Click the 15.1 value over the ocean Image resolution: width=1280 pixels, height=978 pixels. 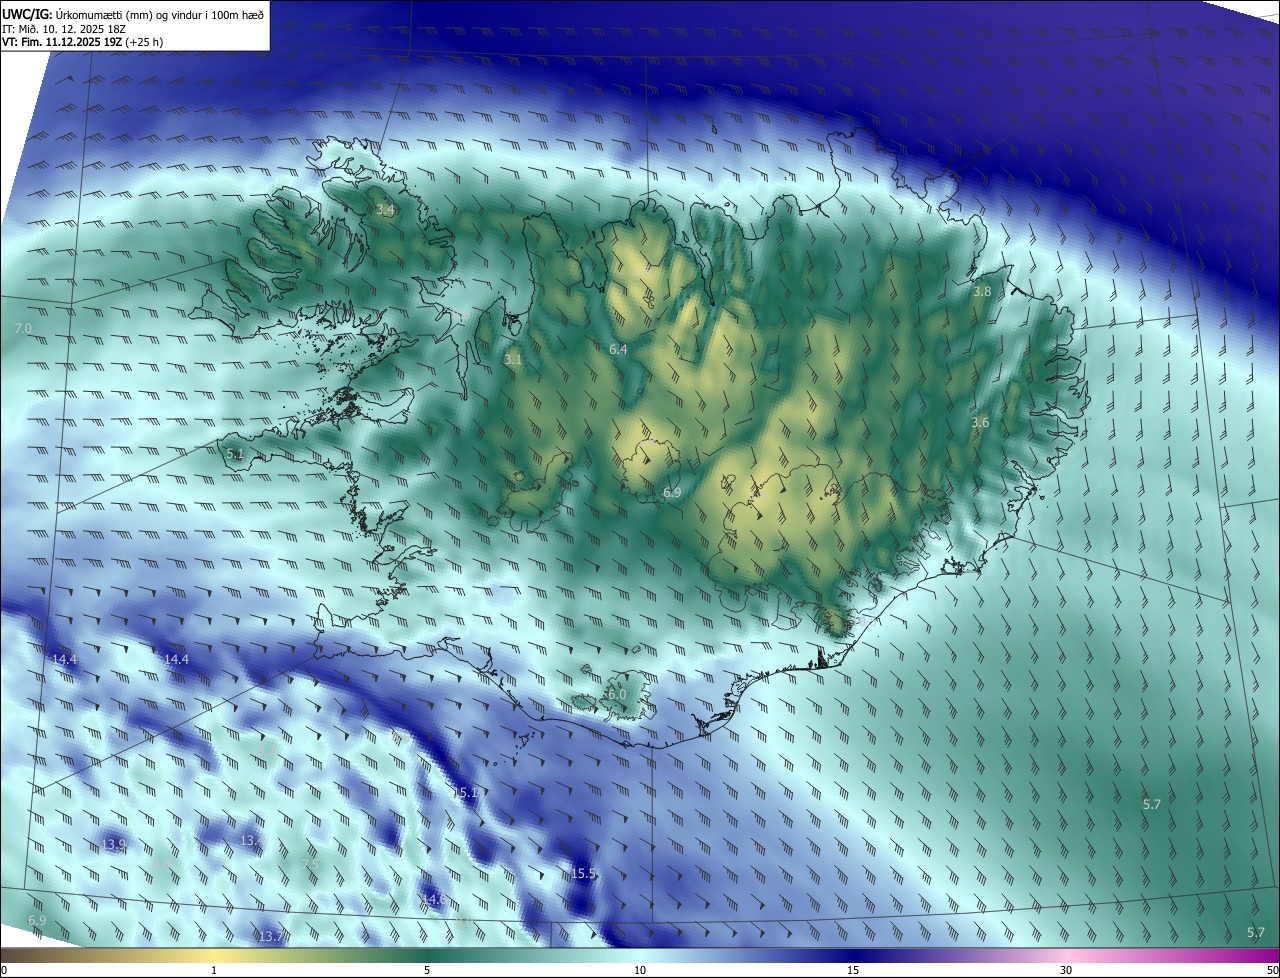pos(465,792)
